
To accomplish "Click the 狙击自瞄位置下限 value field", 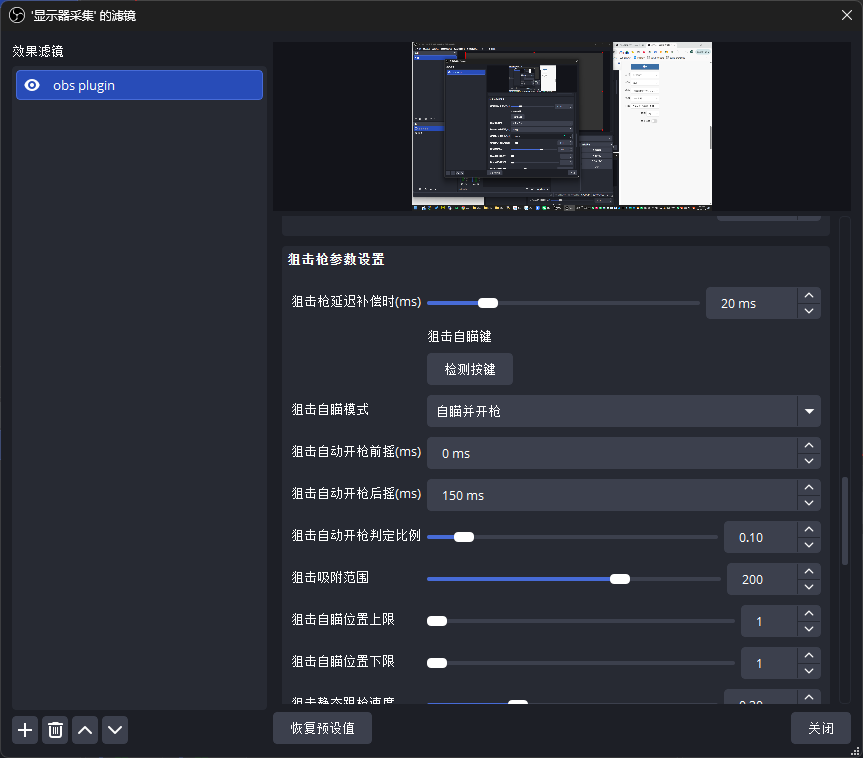I will coord(769,663).
